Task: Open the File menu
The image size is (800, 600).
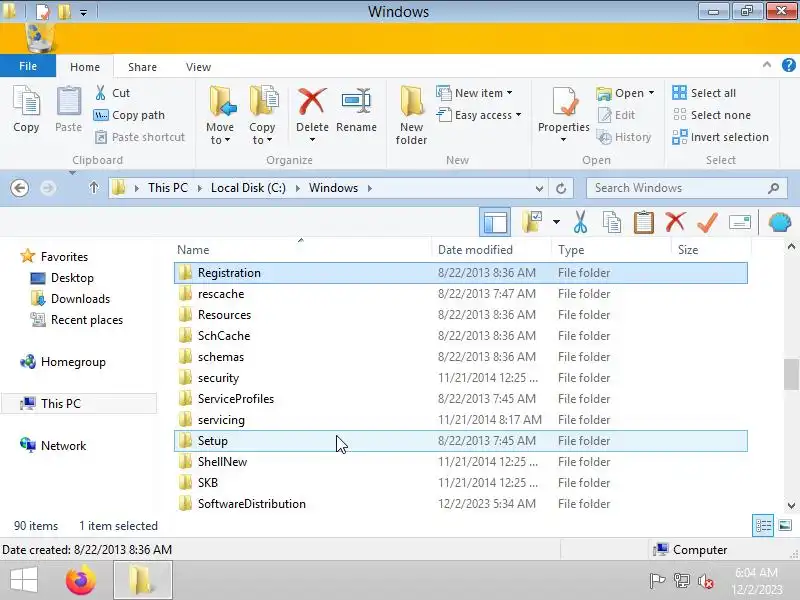Action: pos(28,66)
